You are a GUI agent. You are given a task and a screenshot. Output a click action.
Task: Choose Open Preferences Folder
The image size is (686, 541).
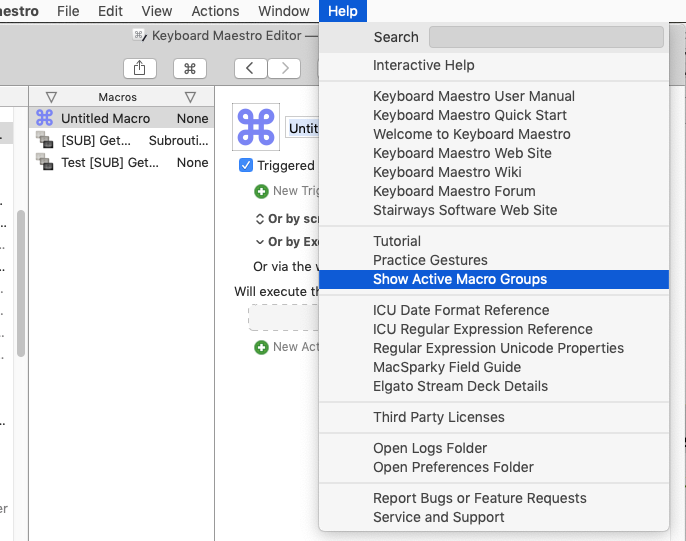494,468
